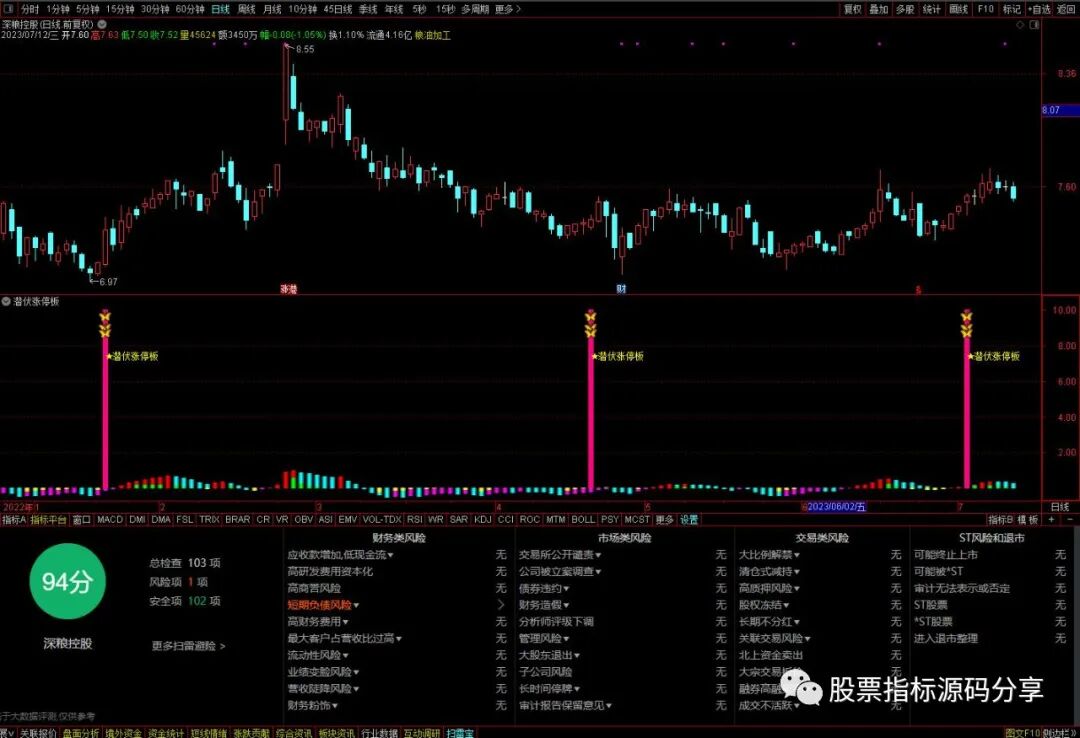Select the BOLL indicator tab

tap(583, 520)
